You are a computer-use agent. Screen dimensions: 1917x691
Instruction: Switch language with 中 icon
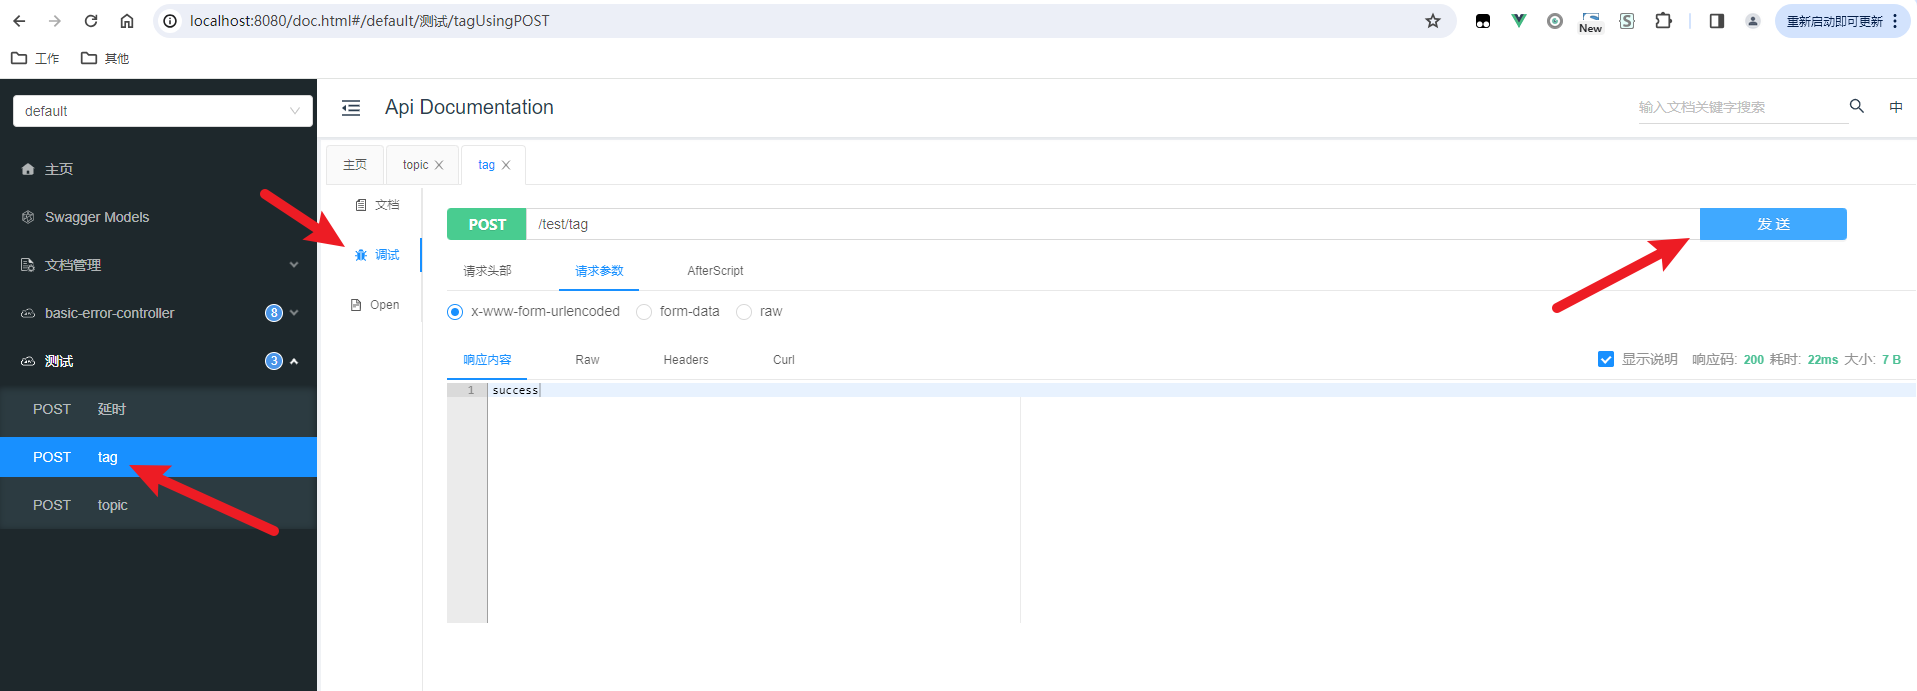(x=1896, y=107)
